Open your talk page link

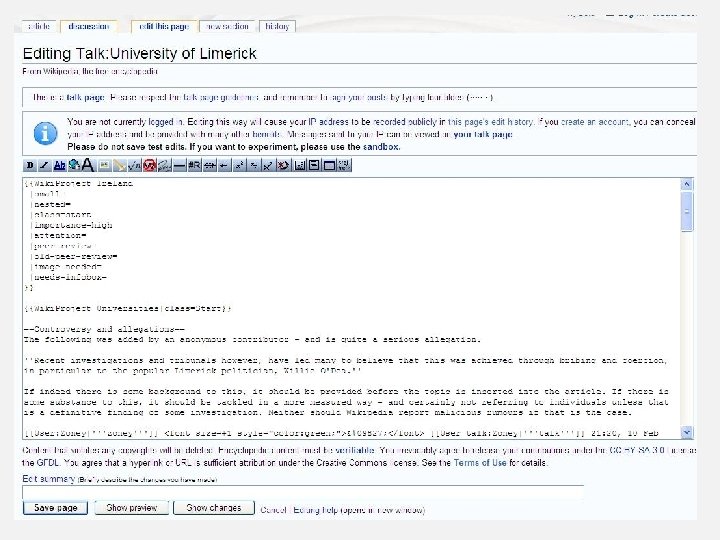pyautogui.click(x=483, y=135)
